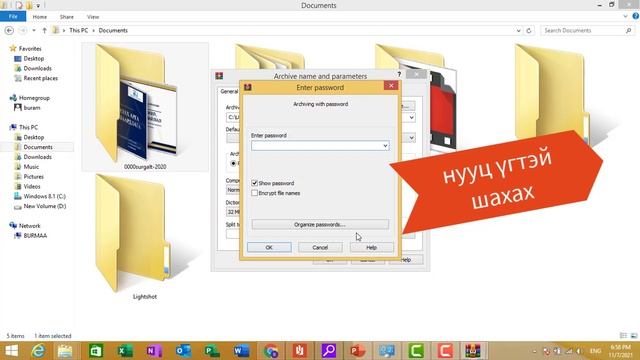640x360 pixels.
Task: Open Homegroup in navigation pane
Action: point(34,98)
